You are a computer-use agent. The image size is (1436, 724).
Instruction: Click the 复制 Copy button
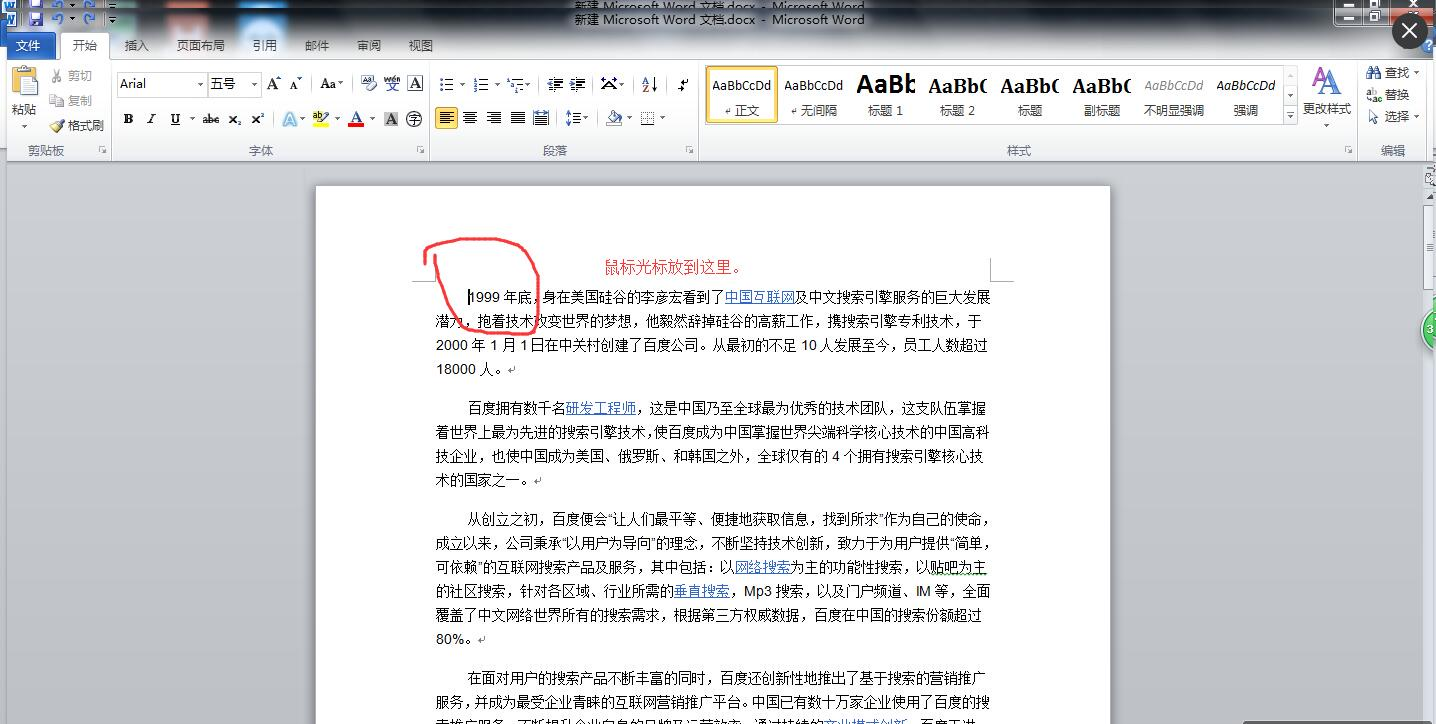coord(70,100)
